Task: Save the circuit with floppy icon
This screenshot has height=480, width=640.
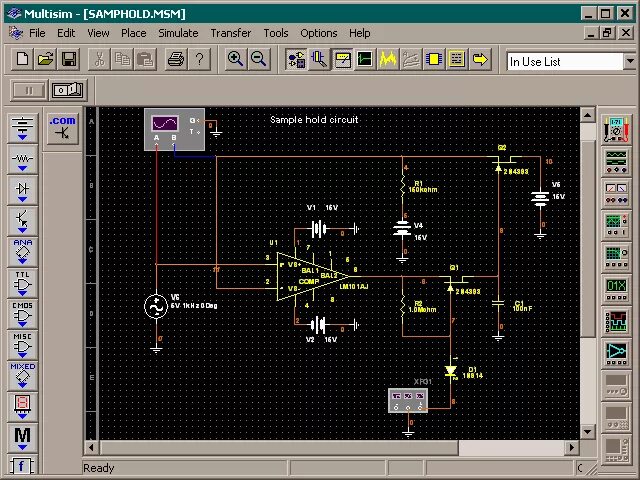Action: point(69,60)
